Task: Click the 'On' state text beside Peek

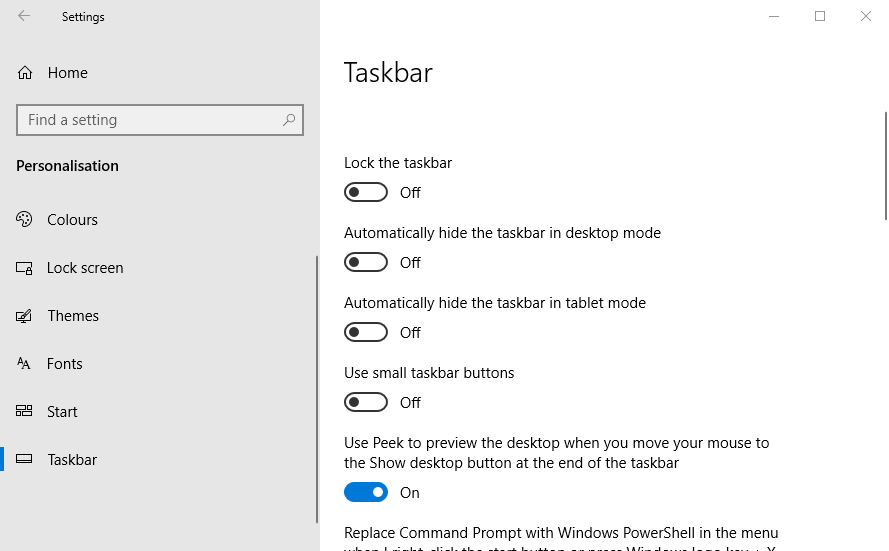Action: pyautogui.click(x=410, y=493)
